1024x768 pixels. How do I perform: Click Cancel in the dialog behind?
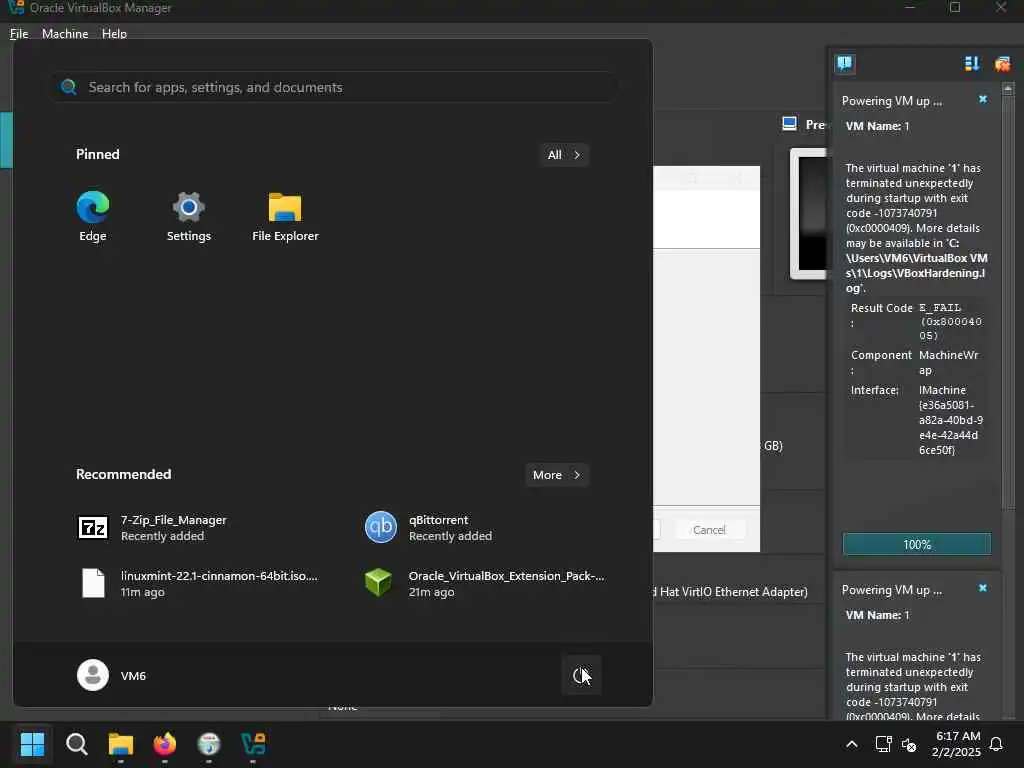[709, 530]
